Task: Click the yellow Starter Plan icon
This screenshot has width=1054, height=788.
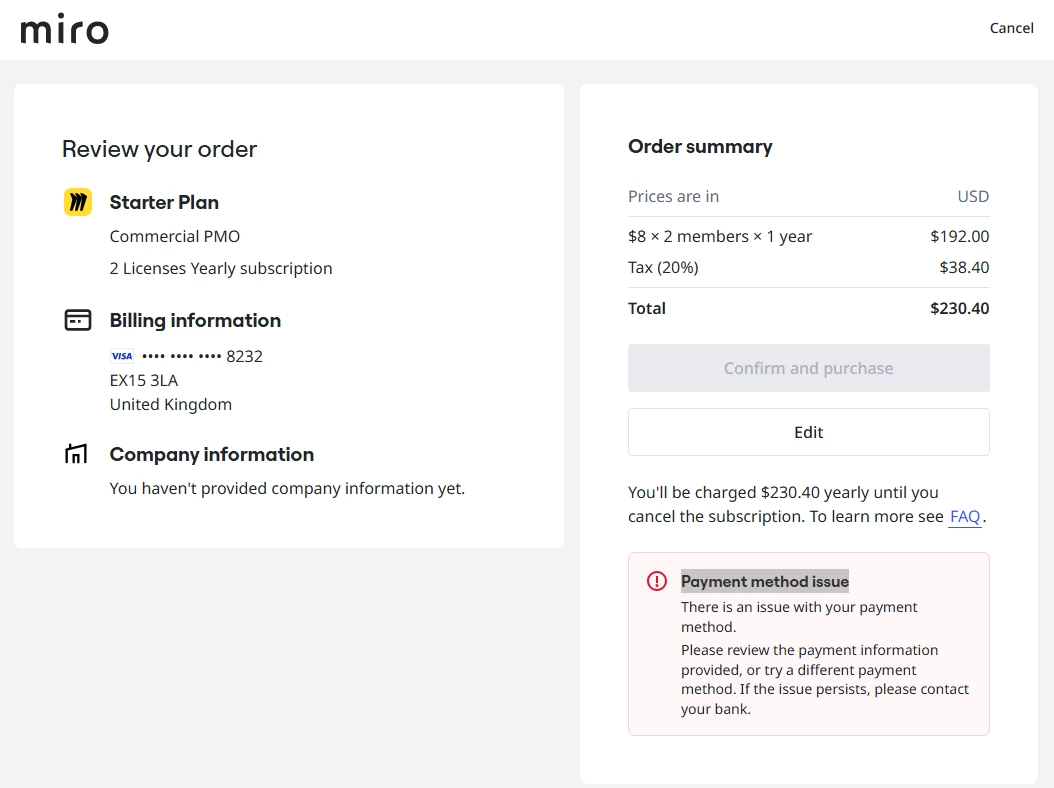Action: [x=78, y=202]
